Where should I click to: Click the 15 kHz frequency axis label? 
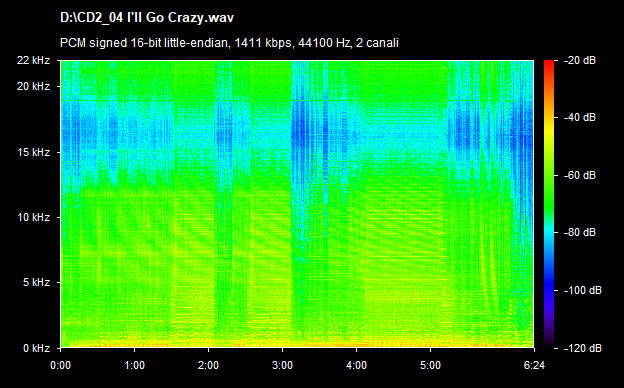pos(33,152)
